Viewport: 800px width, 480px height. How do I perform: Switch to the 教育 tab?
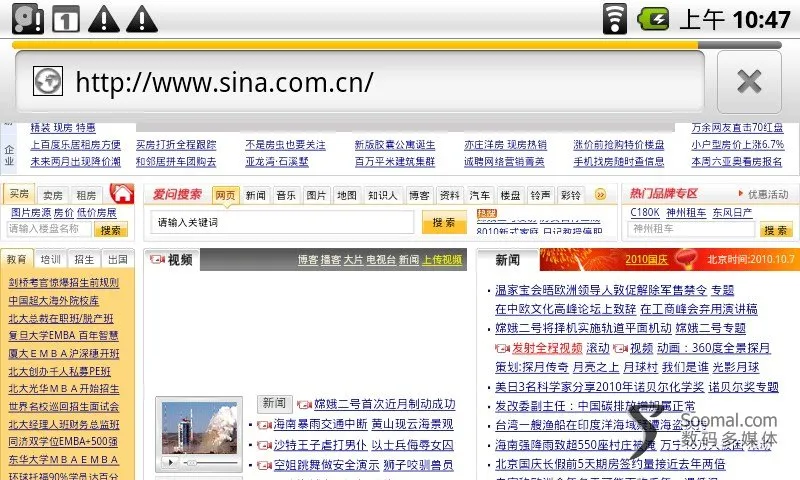(17, 259)
